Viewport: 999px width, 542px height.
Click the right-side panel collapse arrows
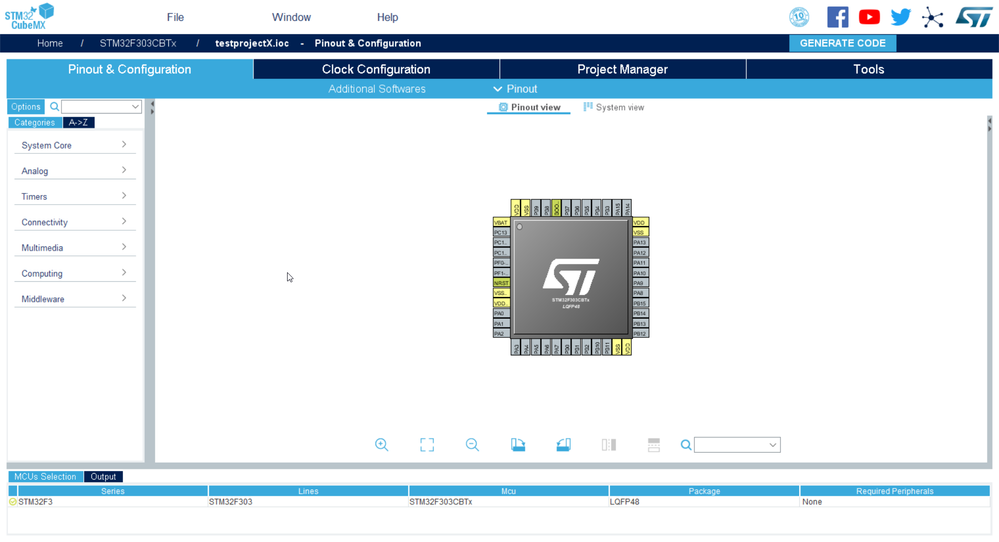tap(989, 124)
